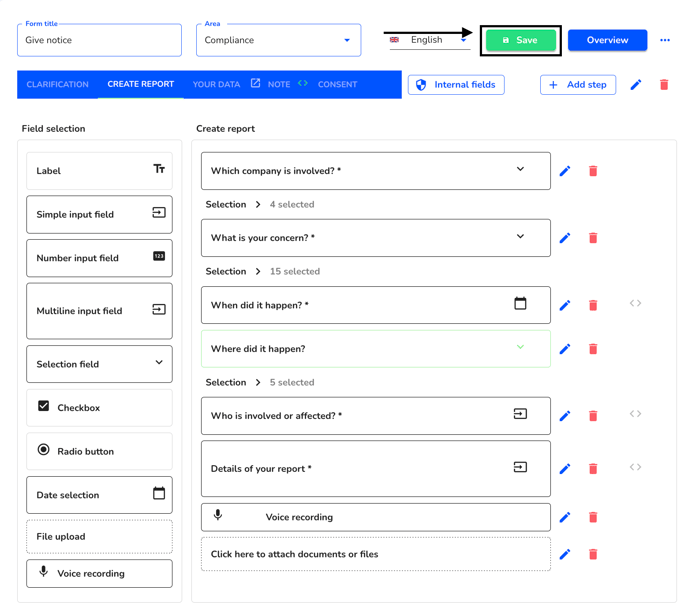
Task: Open the Area dropdown showing Compliance
Action: point(279,40)
